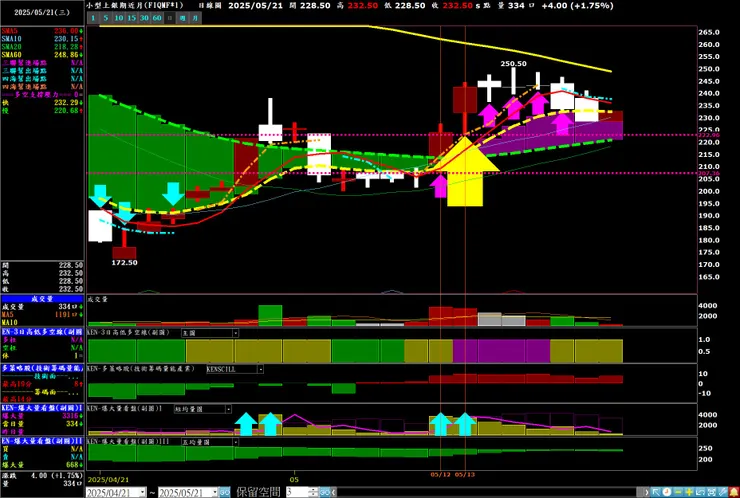Select the 60-minute timeframe button
Image resolution: width=740 pixels, height=498 pixels.
click(157, 18)
